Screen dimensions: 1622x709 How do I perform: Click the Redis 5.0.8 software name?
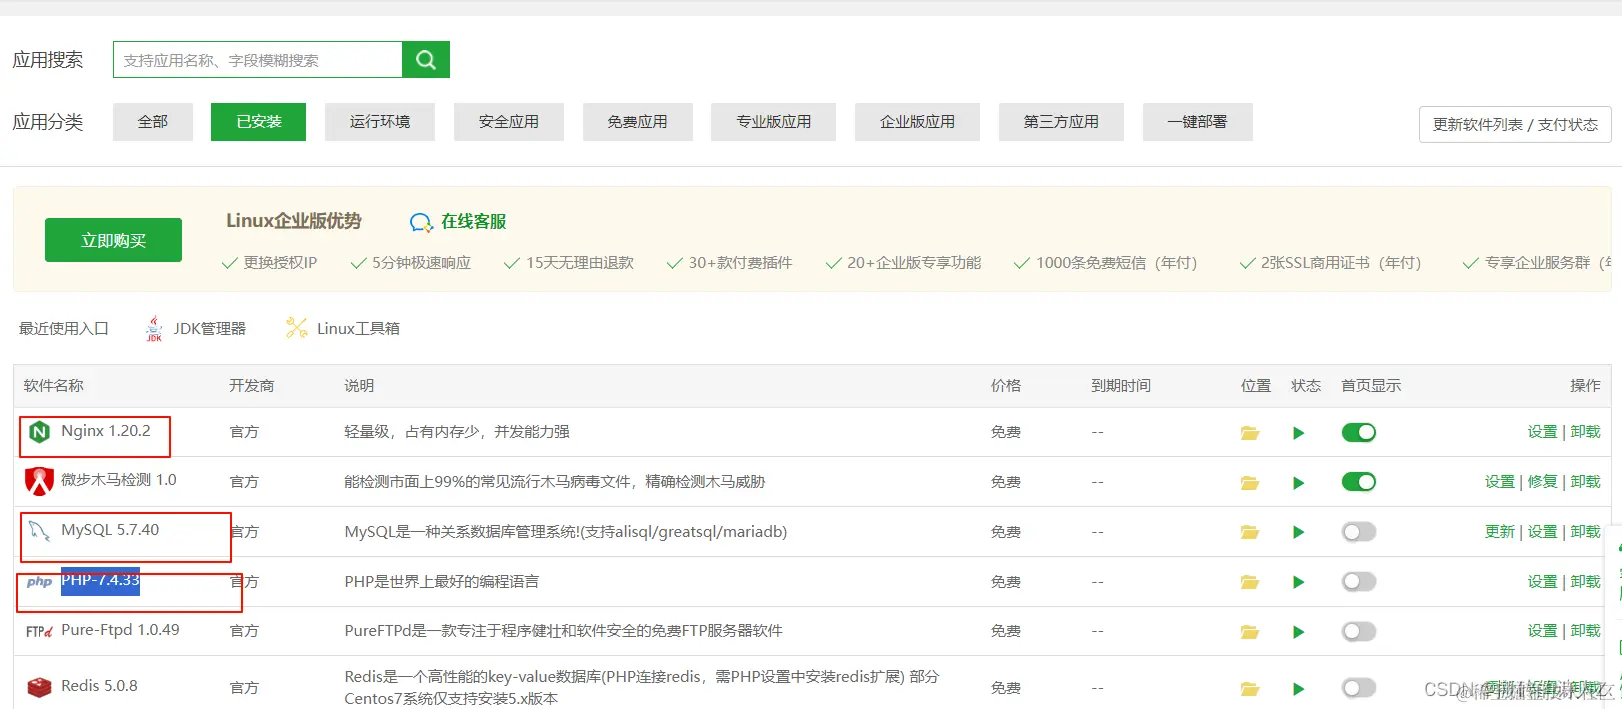(x=99, y=686)
